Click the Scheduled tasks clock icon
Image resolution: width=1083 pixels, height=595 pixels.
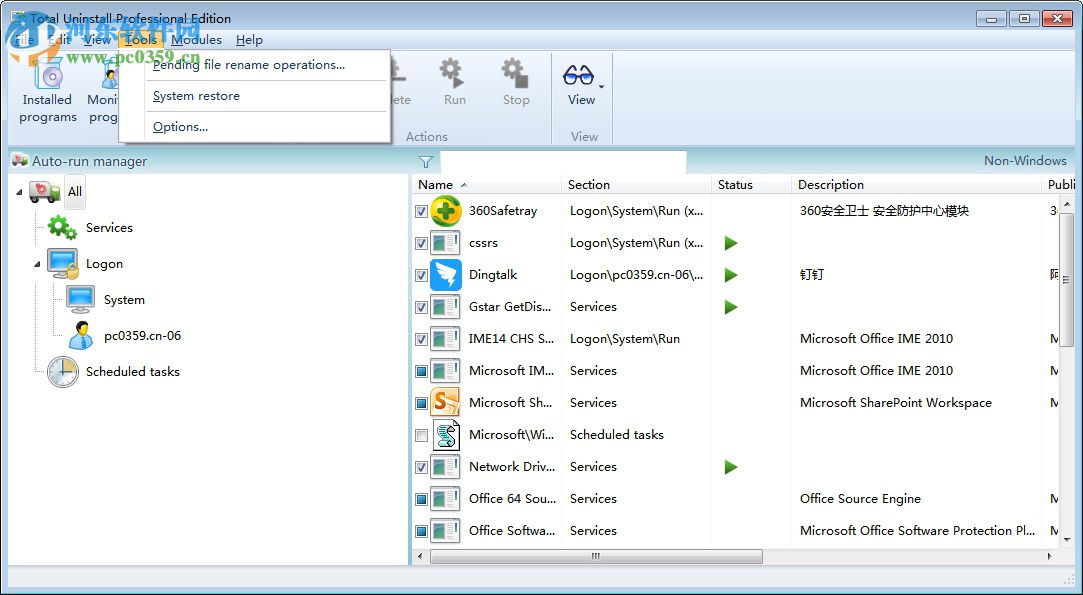tap(62, 371)
